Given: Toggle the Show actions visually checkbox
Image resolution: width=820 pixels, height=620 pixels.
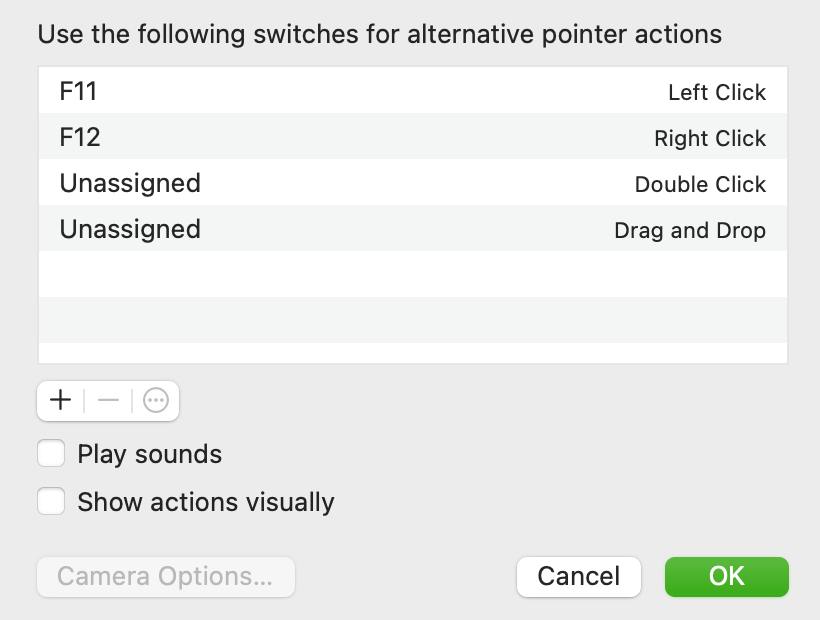Looking at the screenshot, I should tap(51, 501).
